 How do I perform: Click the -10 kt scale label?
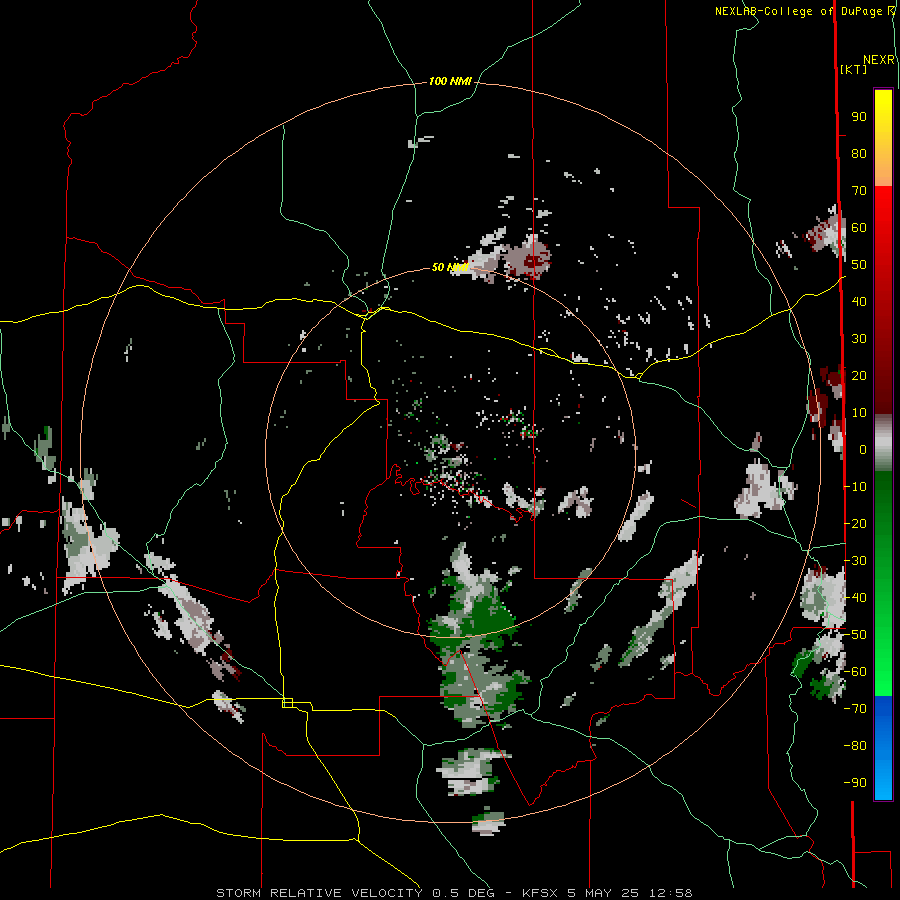855,487
